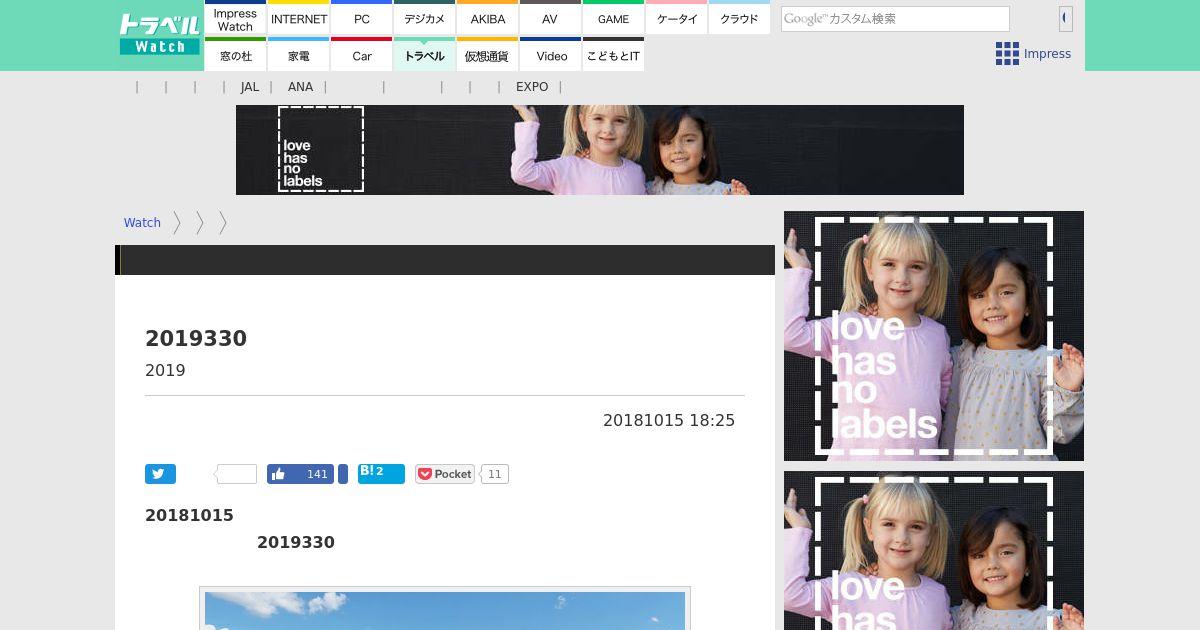Screen dimensions: 1200x630
Task: Open the こどもとIT tab
Action: (x=614, y=55)
